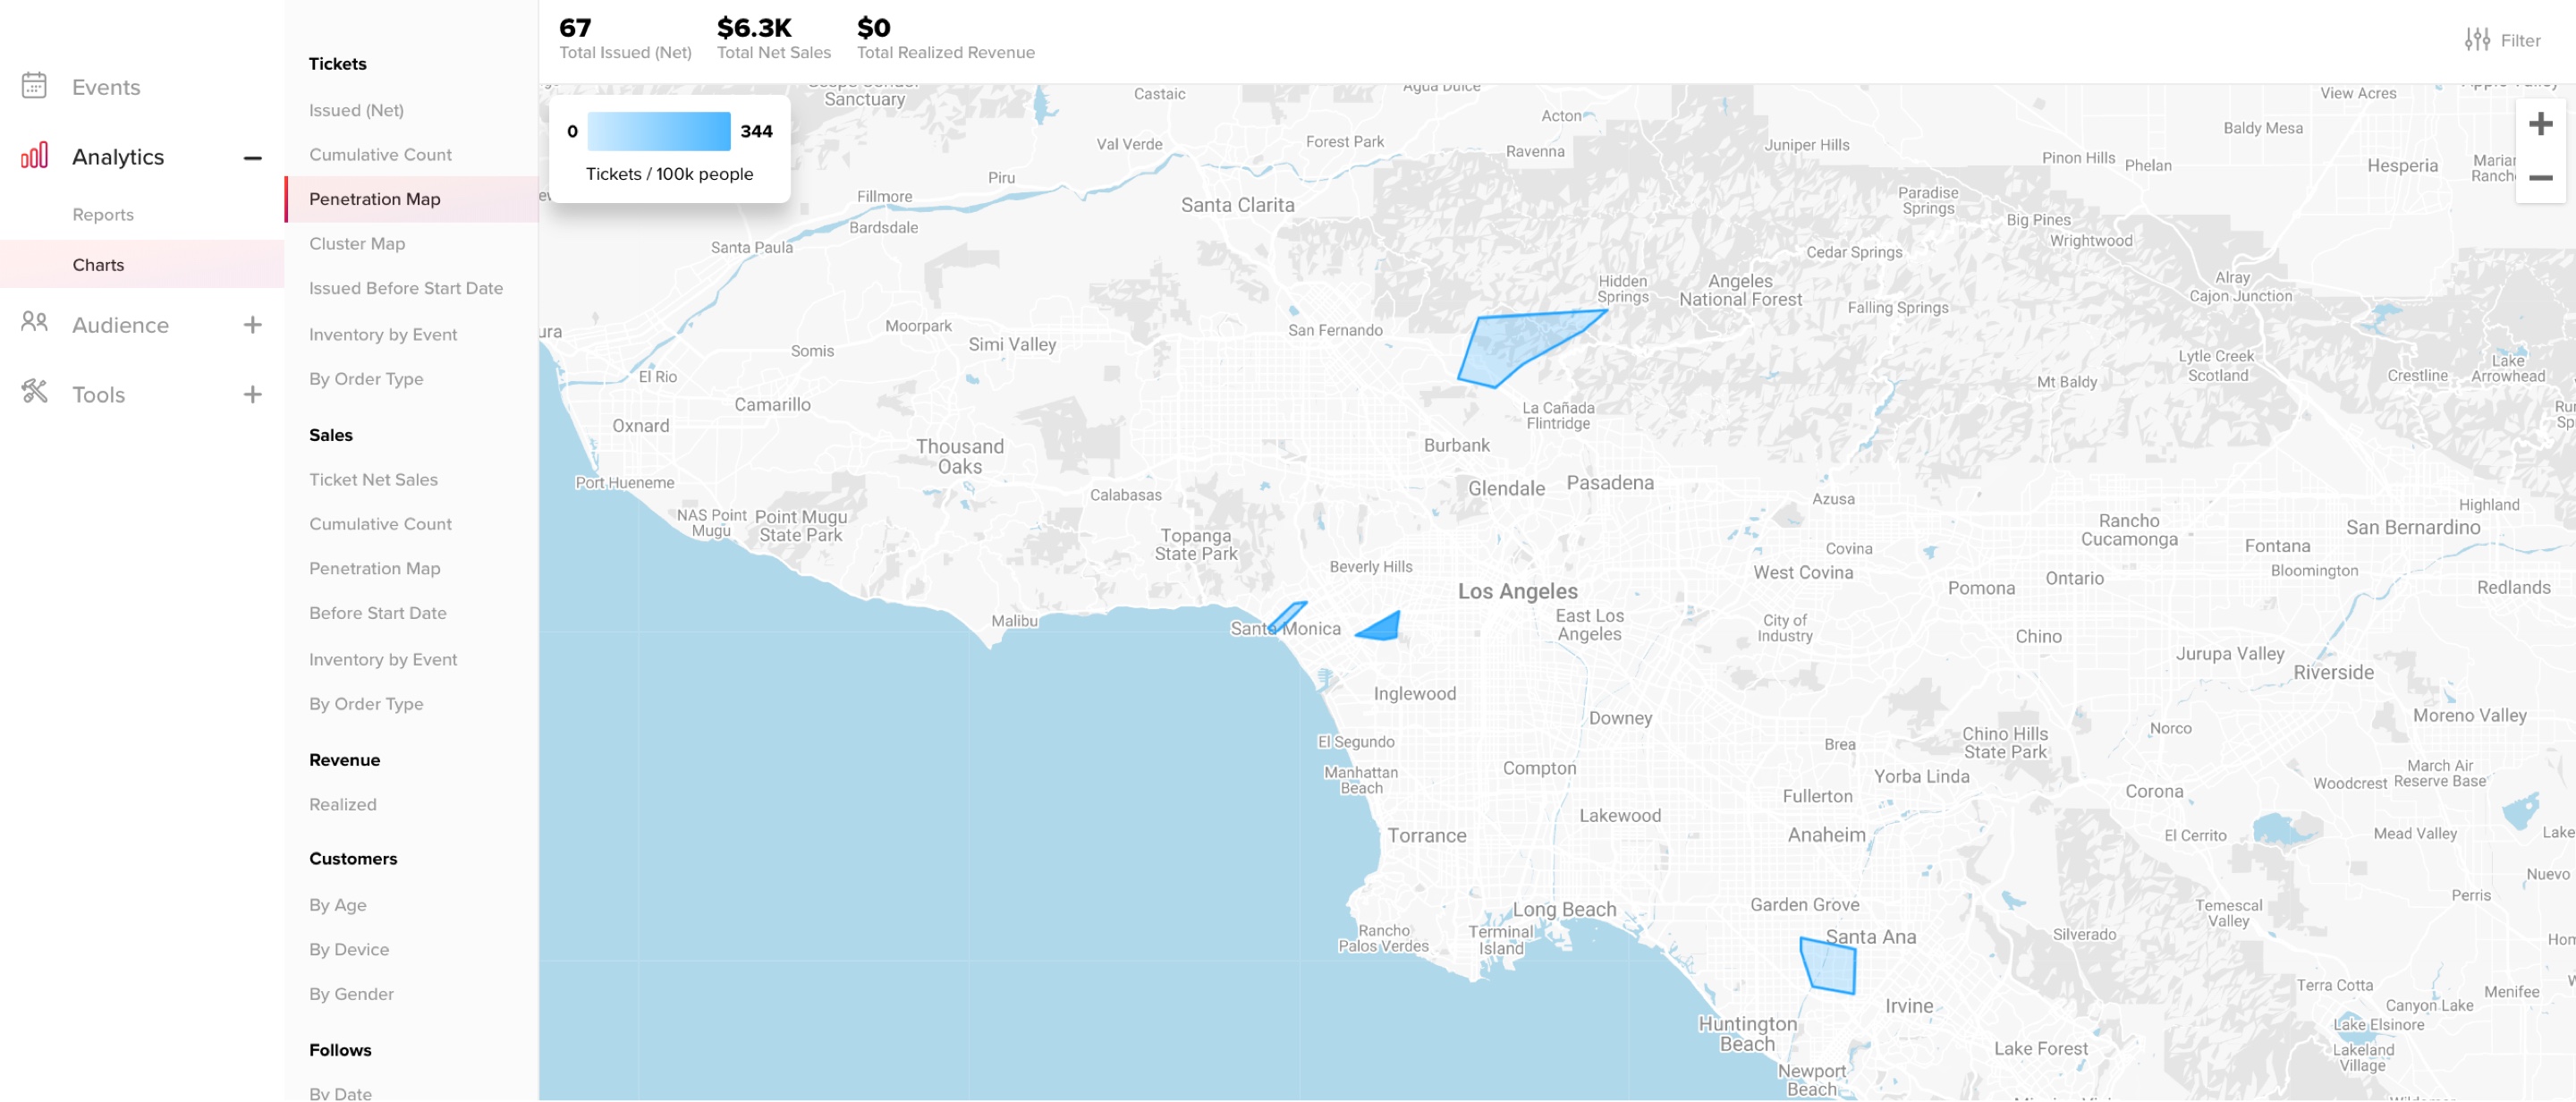Click the Los Angeles map label
The height and width of the screenshot is (1102, 2576).
pos(1517,591)
